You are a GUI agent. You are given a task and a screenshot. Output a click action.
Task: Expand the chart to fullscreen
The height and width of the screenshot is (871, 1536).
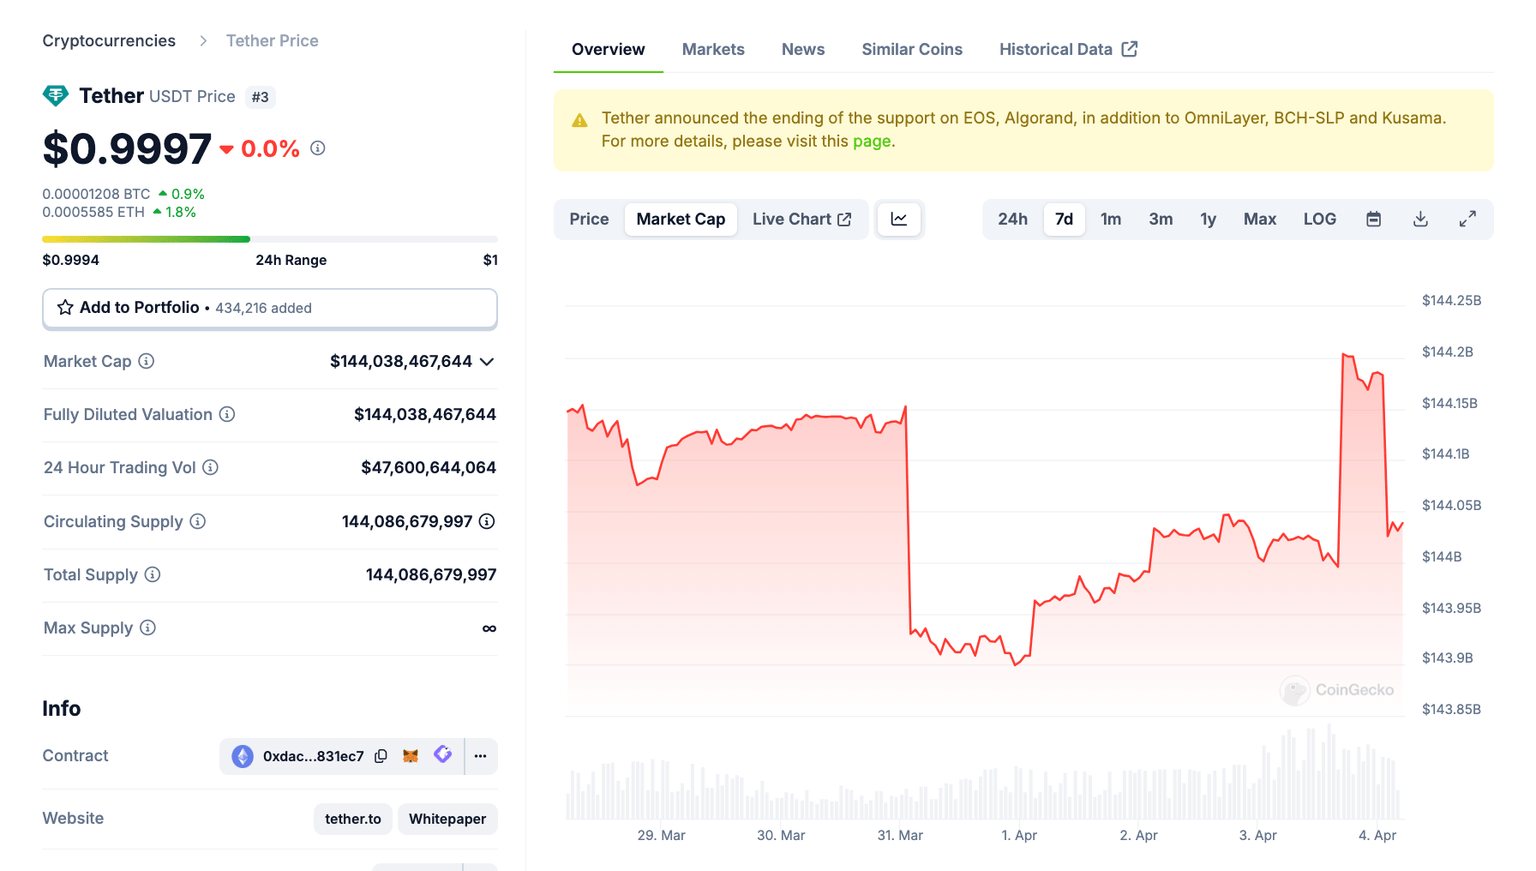[1467, 218]
